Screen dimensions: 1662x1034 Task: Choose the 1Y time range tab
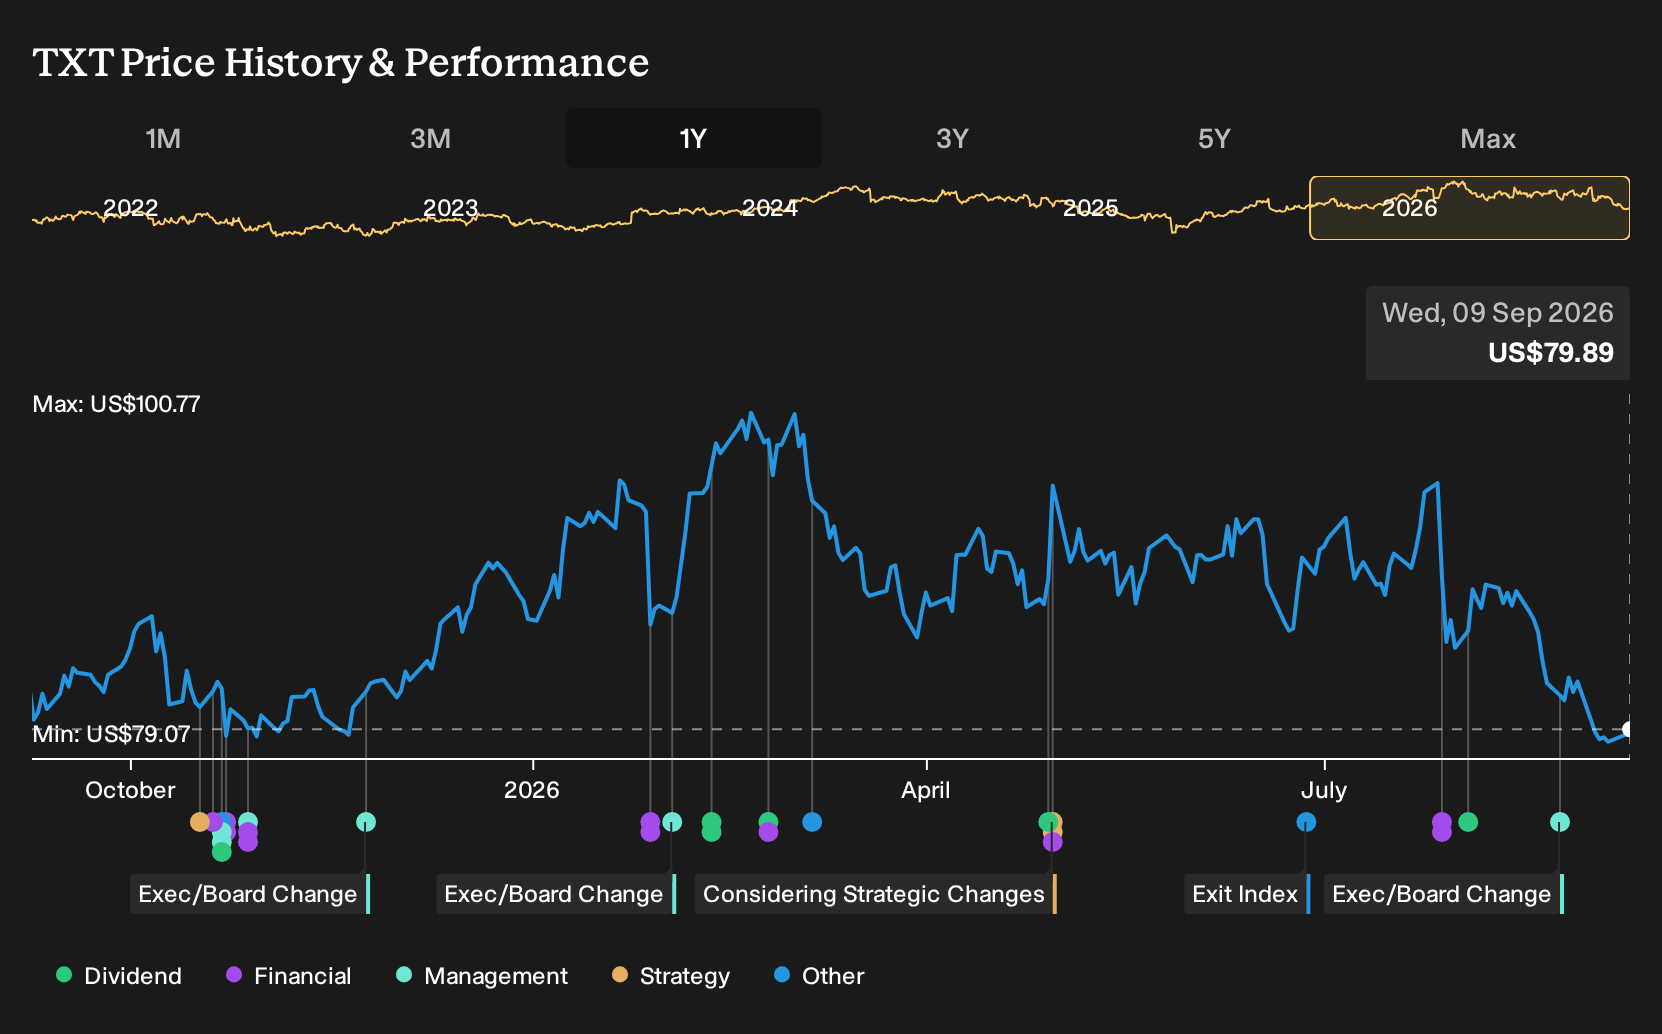tap(693, 138)
